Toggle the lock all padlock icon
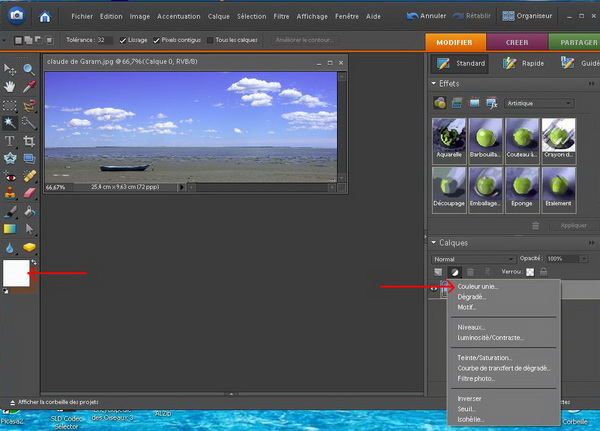 pyautogui.click(x=543, y=272)
